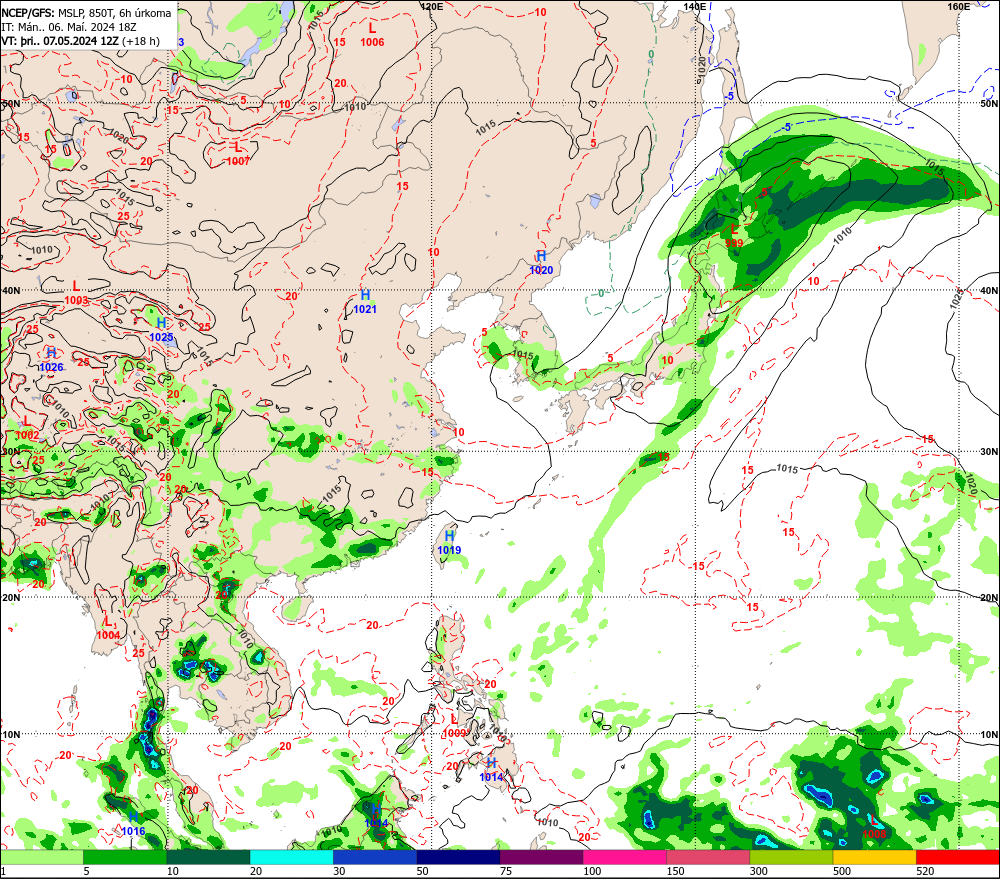The width and height of the screenshot is (1000, 879).
Task: Click the low pressure 'L 1008' marker
Action: pyautogui.click(x=874, y=826)
